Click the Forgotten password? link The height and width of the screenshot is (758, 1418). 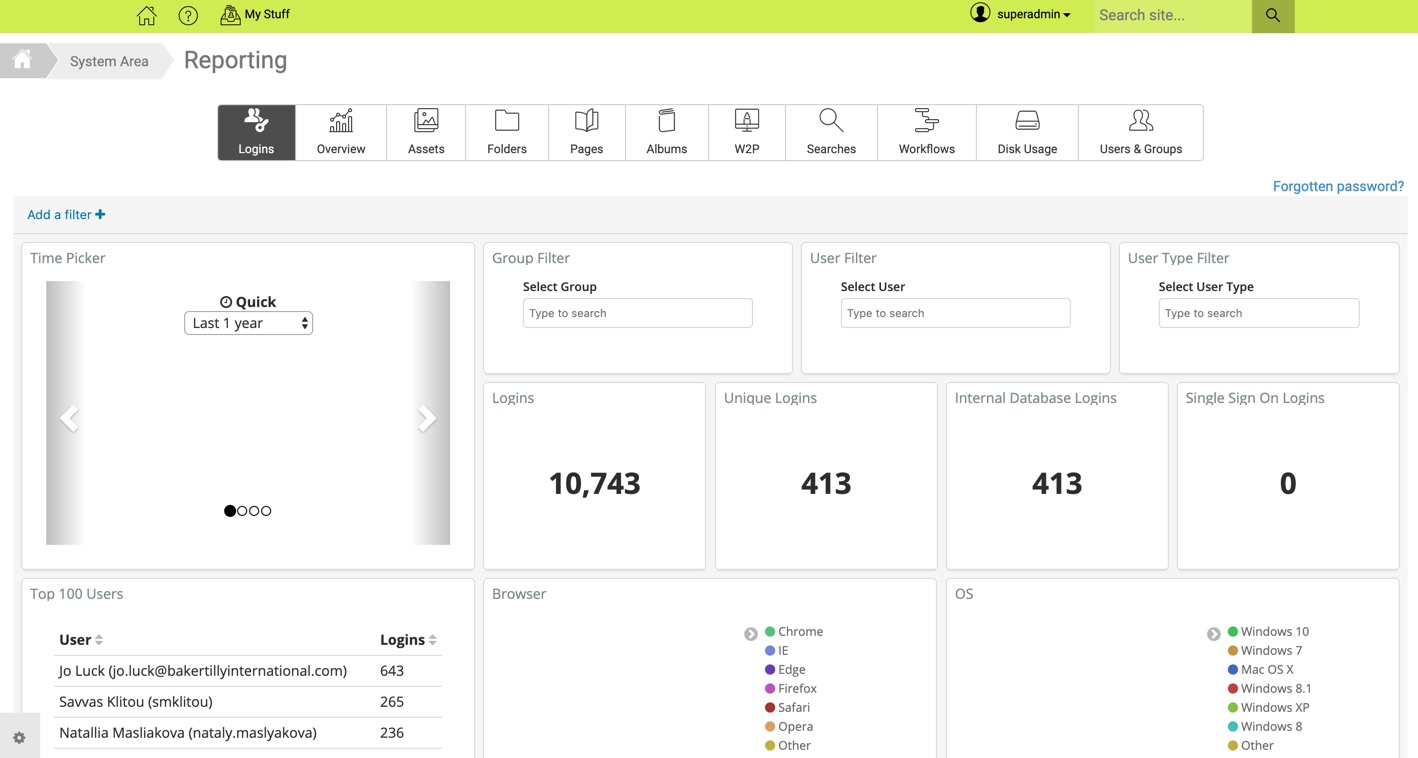[1338, 186]
